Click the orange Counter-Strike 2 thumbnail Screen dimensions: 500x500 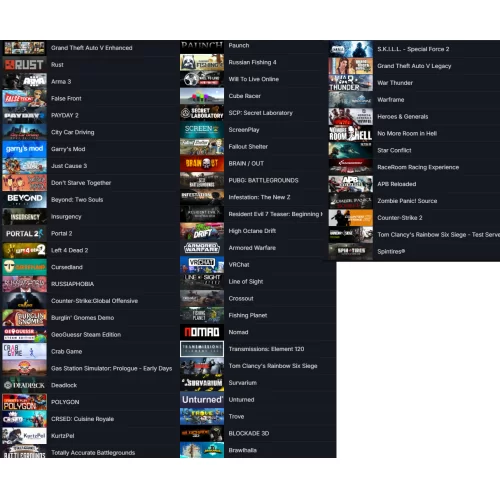coord(351,218)
